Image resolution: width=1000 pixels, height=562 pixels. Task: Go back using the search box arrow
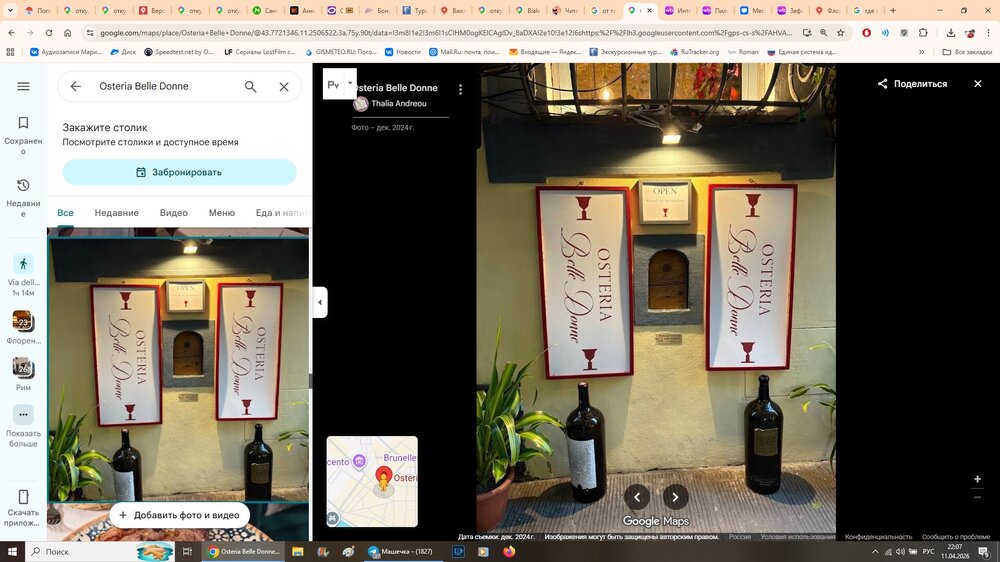[76, 87]
